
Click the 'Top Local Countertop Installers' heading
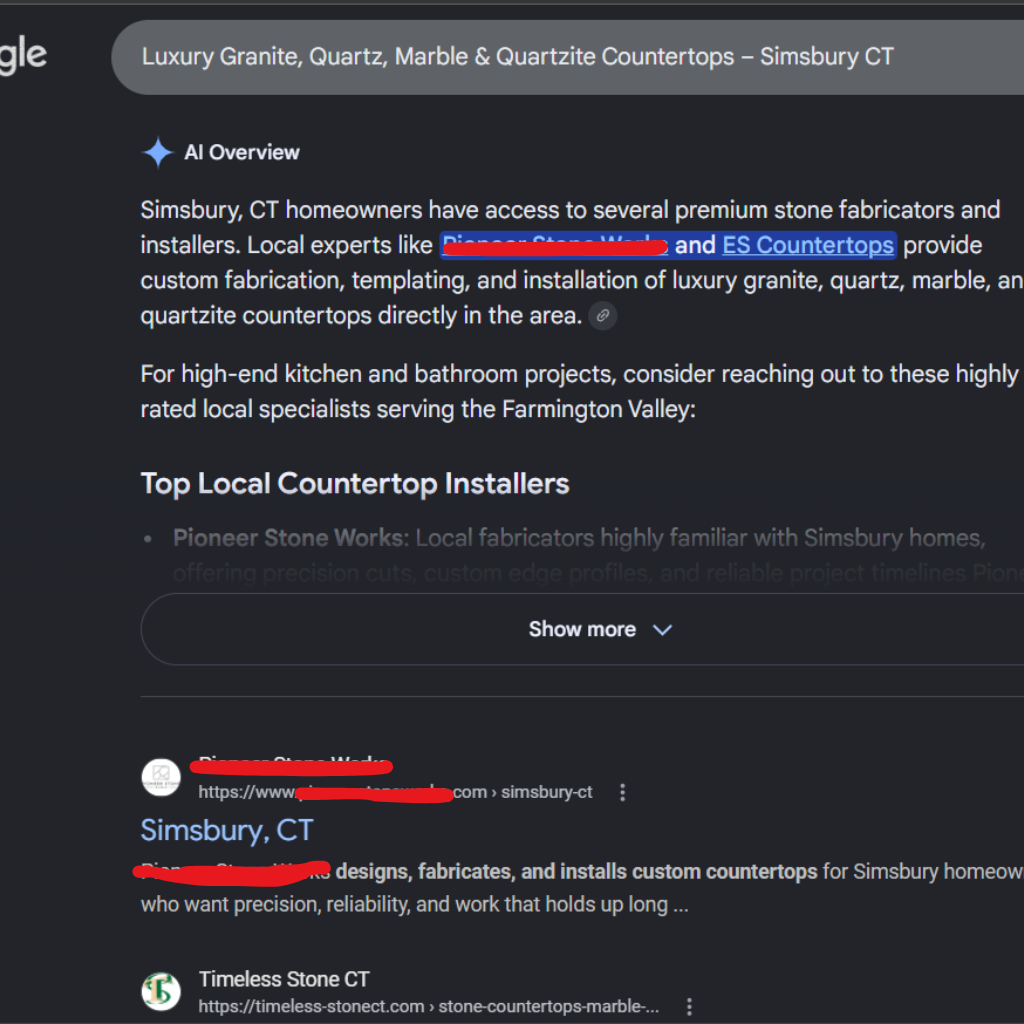point(355,484)
